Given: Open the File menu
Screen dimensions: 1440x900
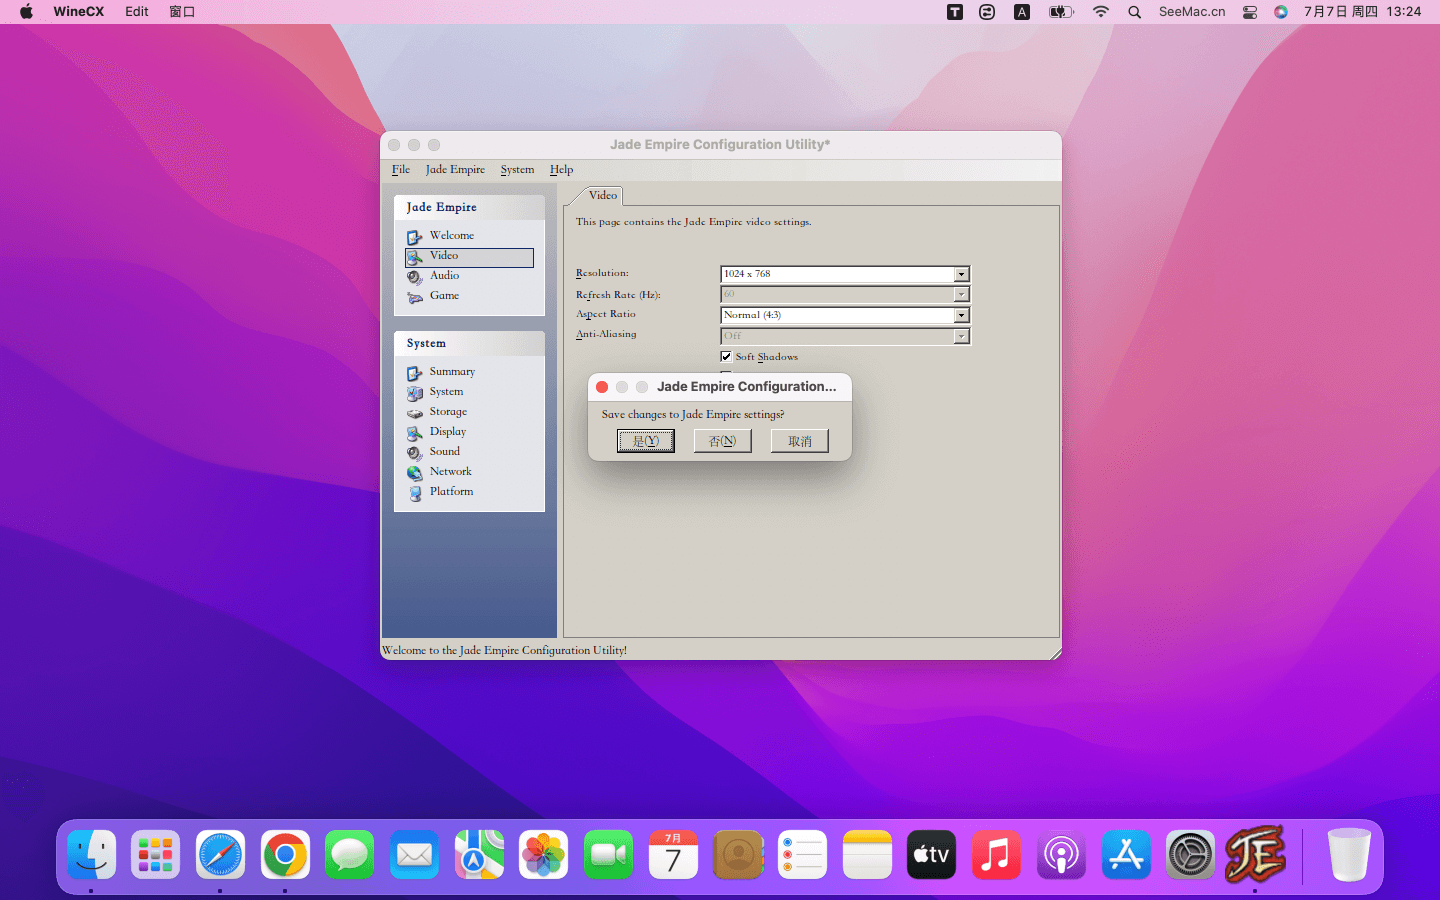Looking at the screenshot, I should pyautogui.click(x=401, y=170).
